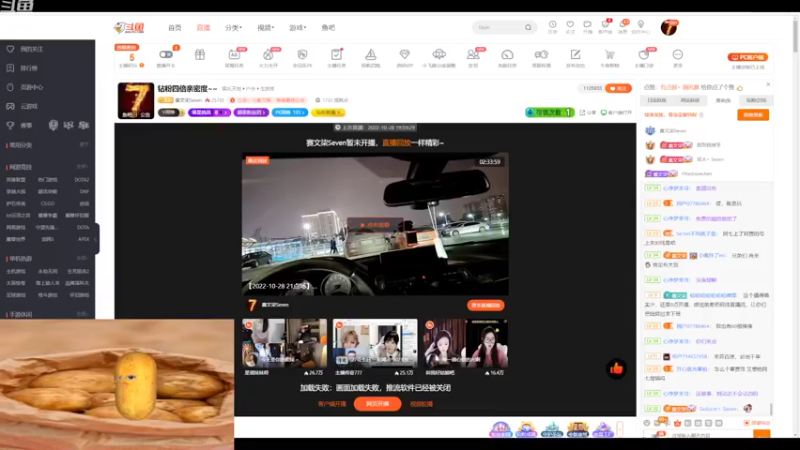
Task: Click orange more-replays button below video
Action: tap(485, 305)
